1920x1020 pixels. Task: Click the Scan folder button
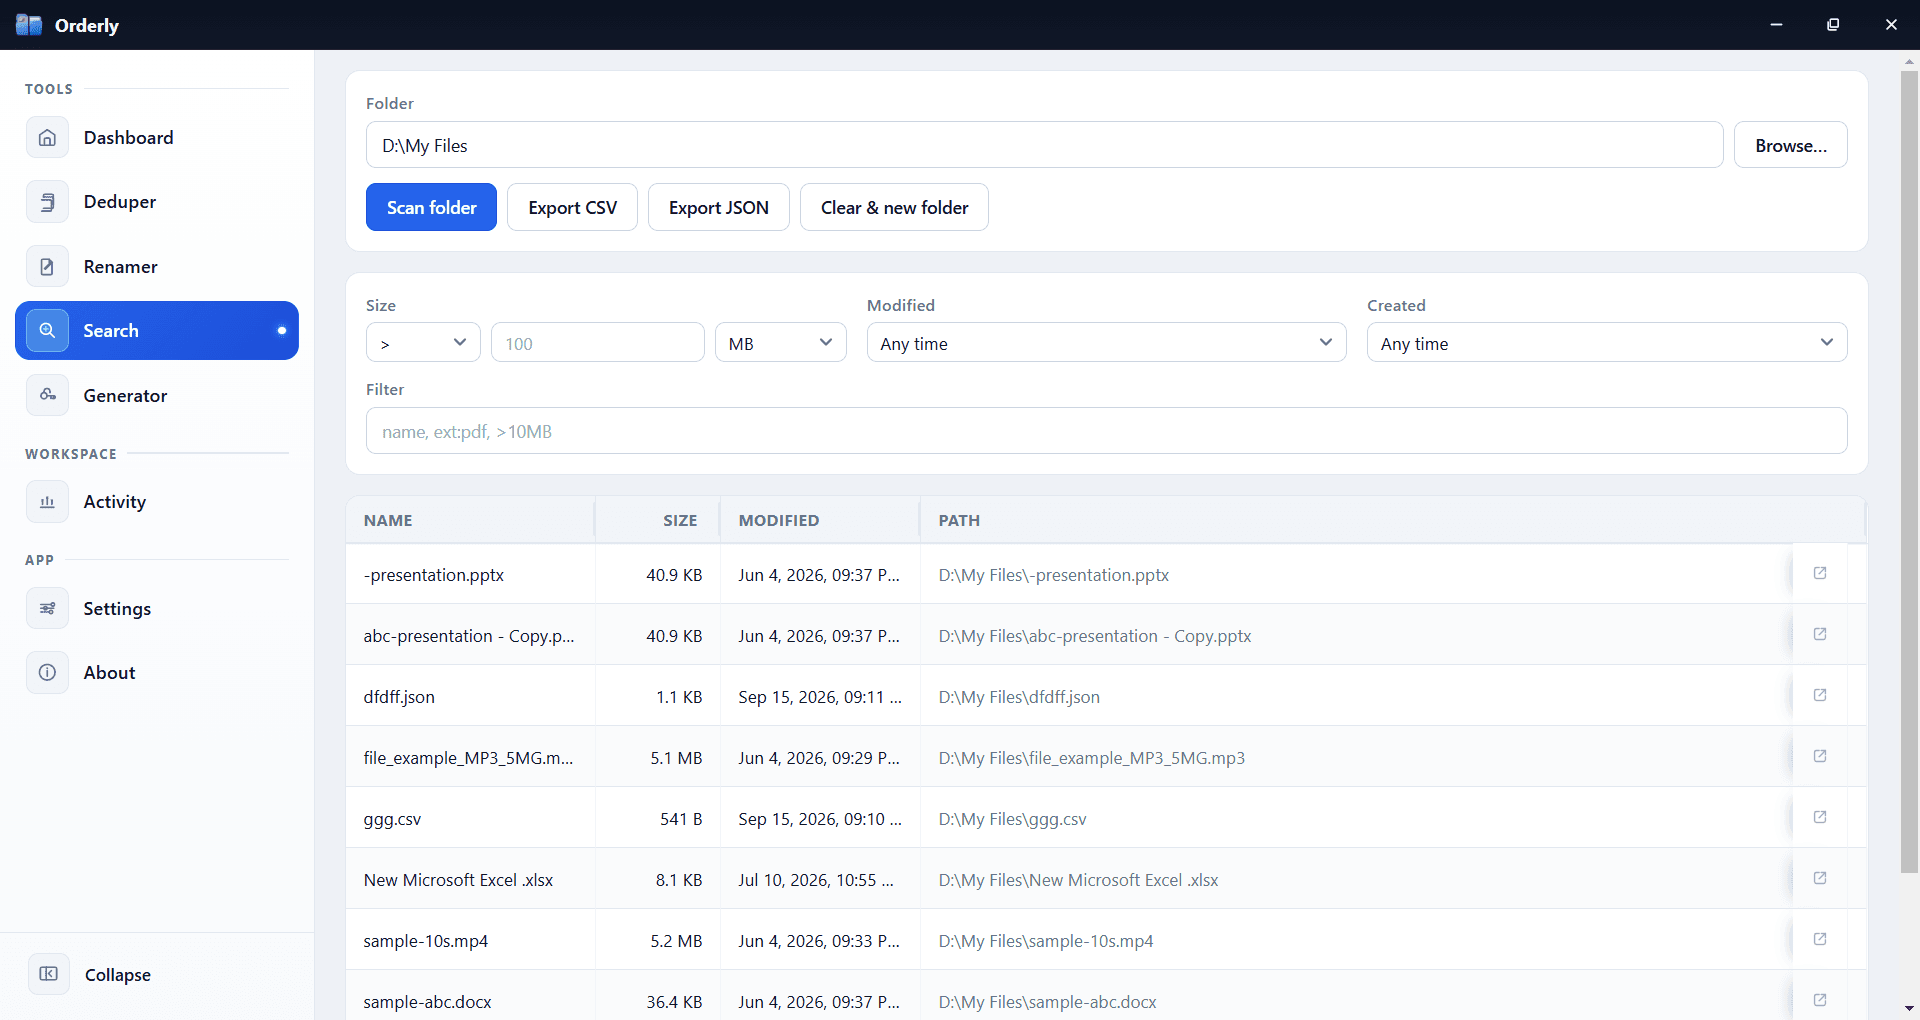pos(431,207)
